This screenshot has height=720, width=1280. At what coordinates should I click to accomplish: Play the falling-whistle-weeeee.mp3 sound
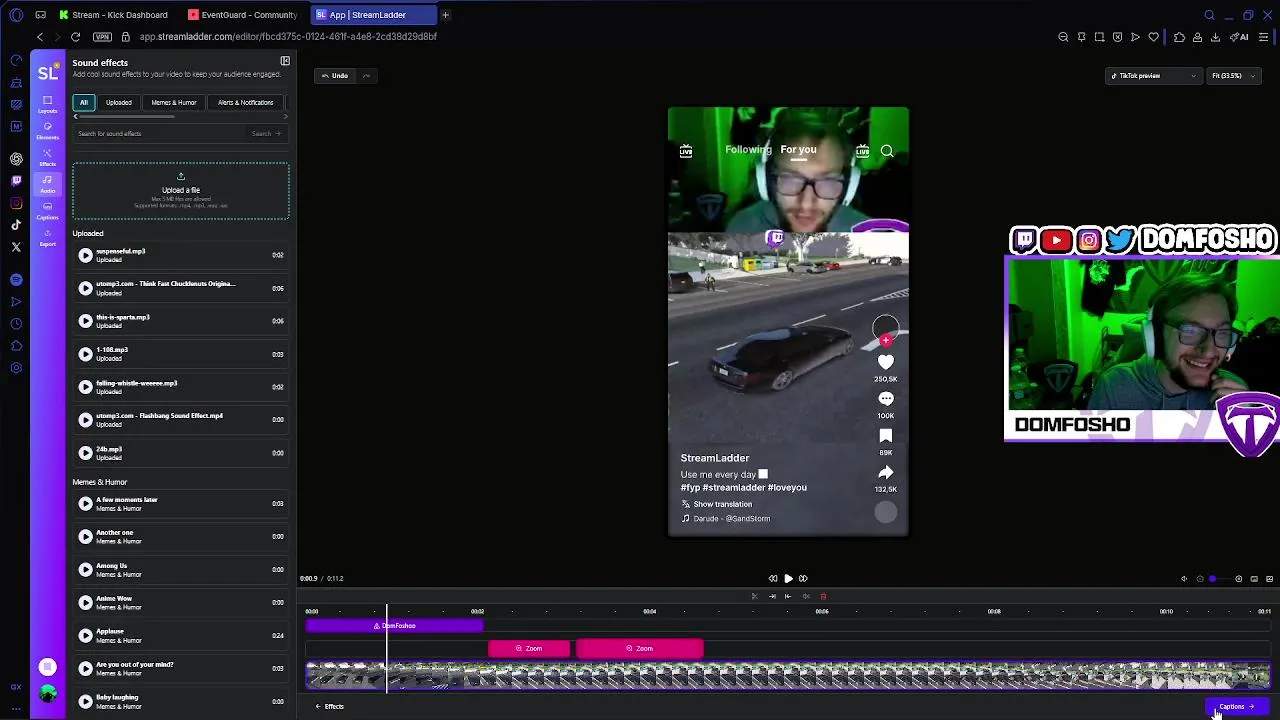pos(85,387)
